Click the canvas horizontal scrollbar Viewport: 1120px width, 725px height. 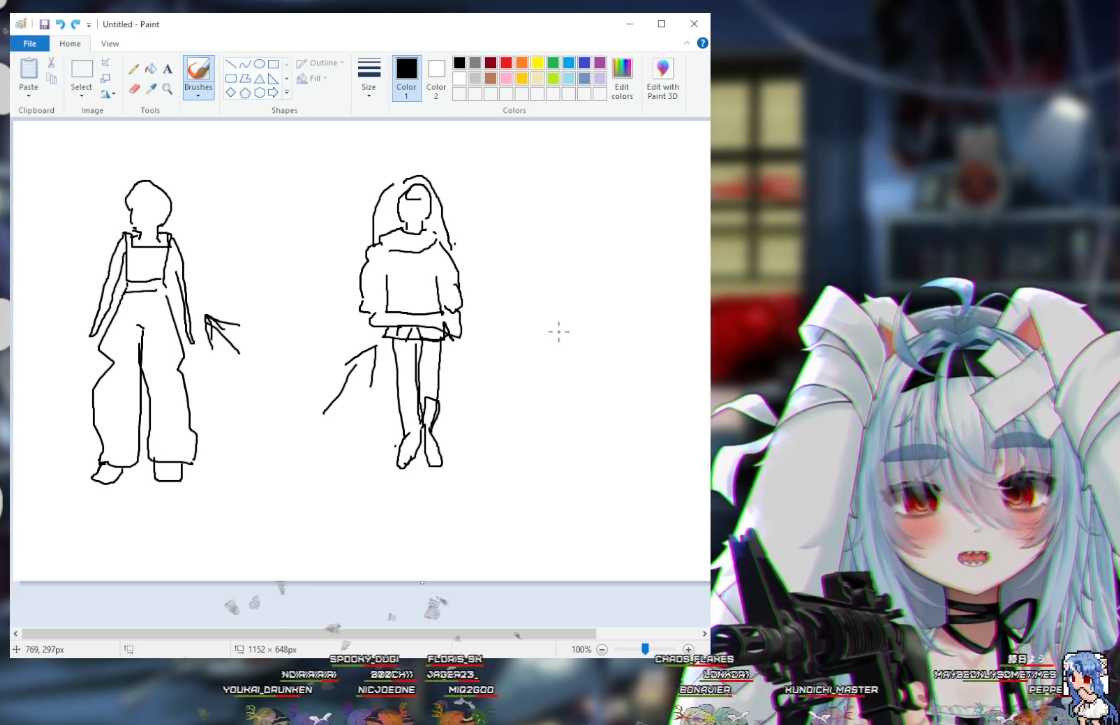[x=309, y=634]
